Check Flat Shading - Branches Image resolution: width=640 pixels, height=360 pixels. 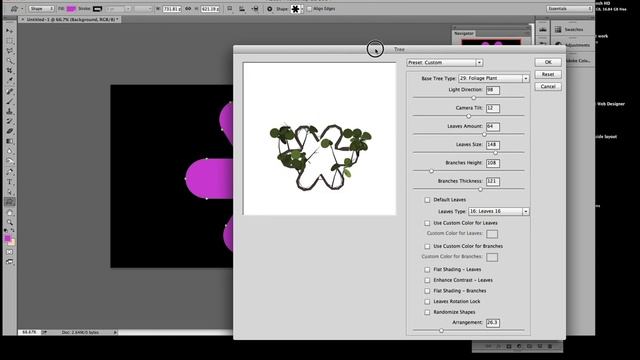[427, 291]
